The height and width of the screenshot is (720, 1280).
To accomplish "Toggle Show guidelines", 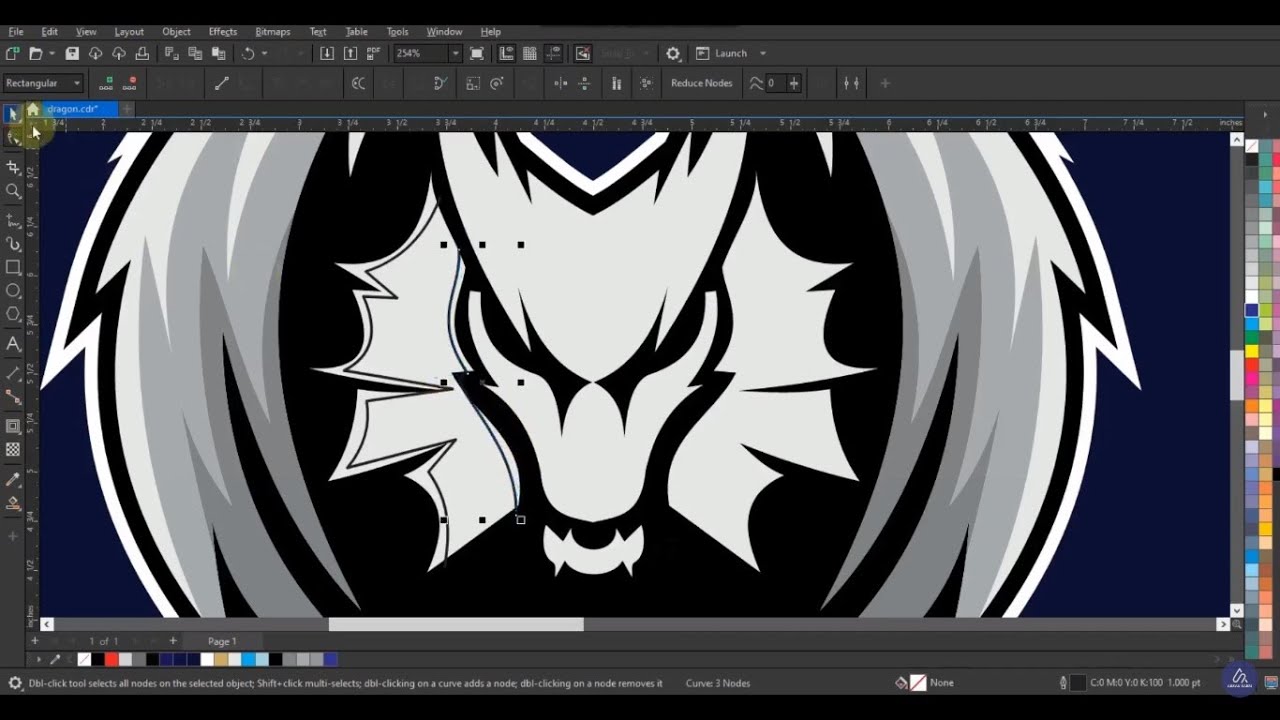I will tap(553, 53).
